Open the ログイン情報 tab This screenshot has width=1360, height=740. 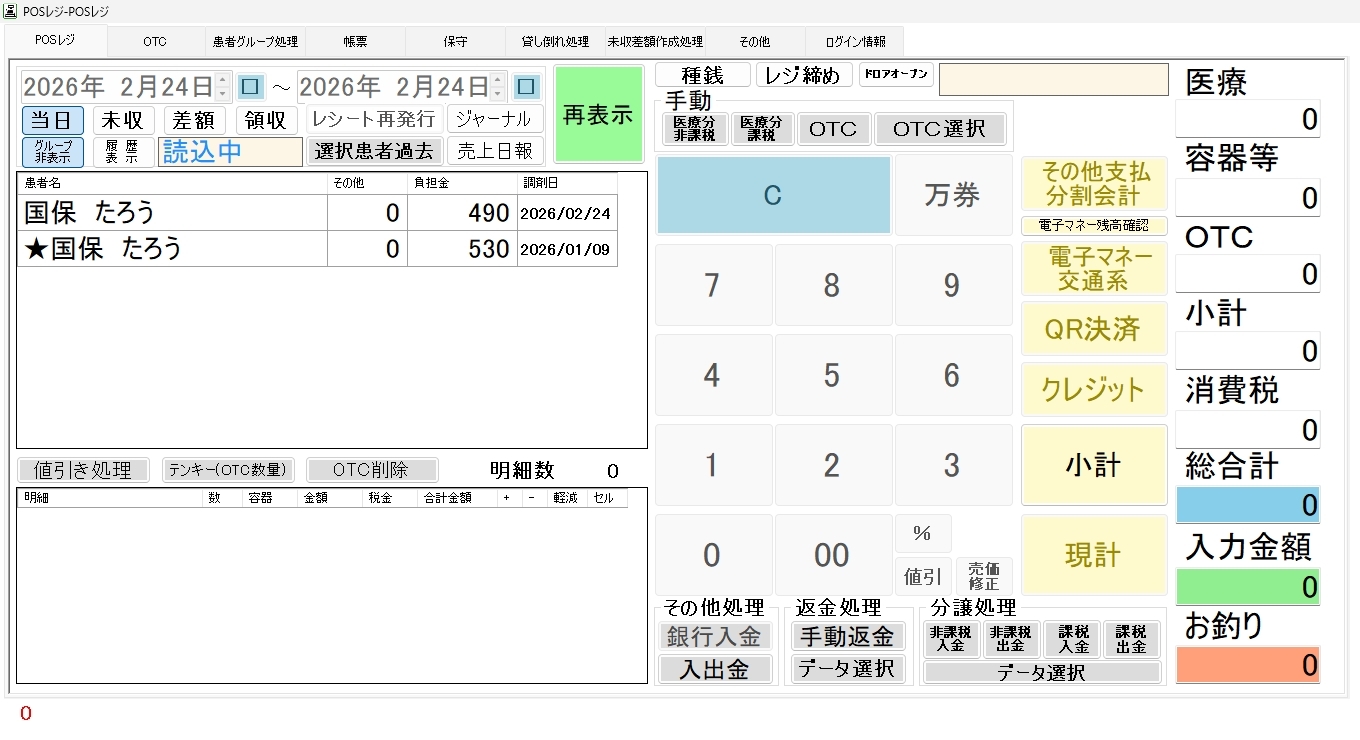tap(855, 42)
